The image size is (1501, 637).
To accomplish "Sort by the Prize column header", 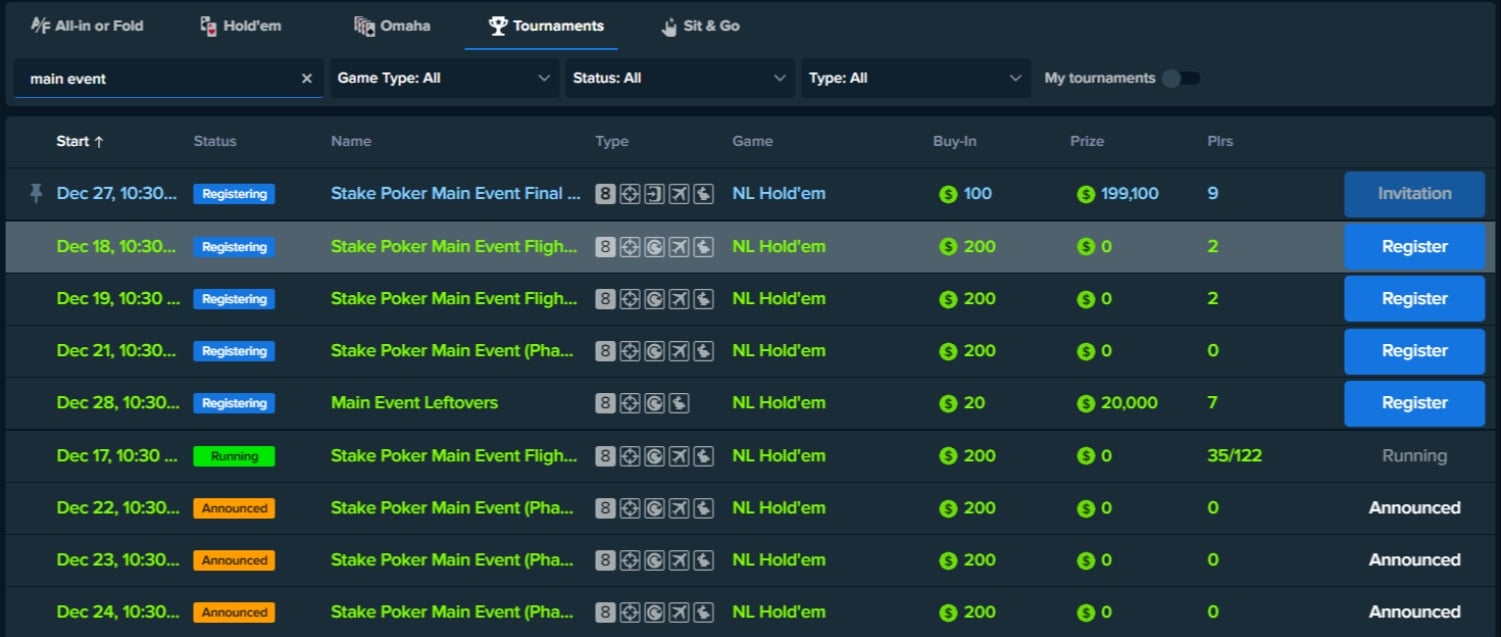I will pos(1087,141).
